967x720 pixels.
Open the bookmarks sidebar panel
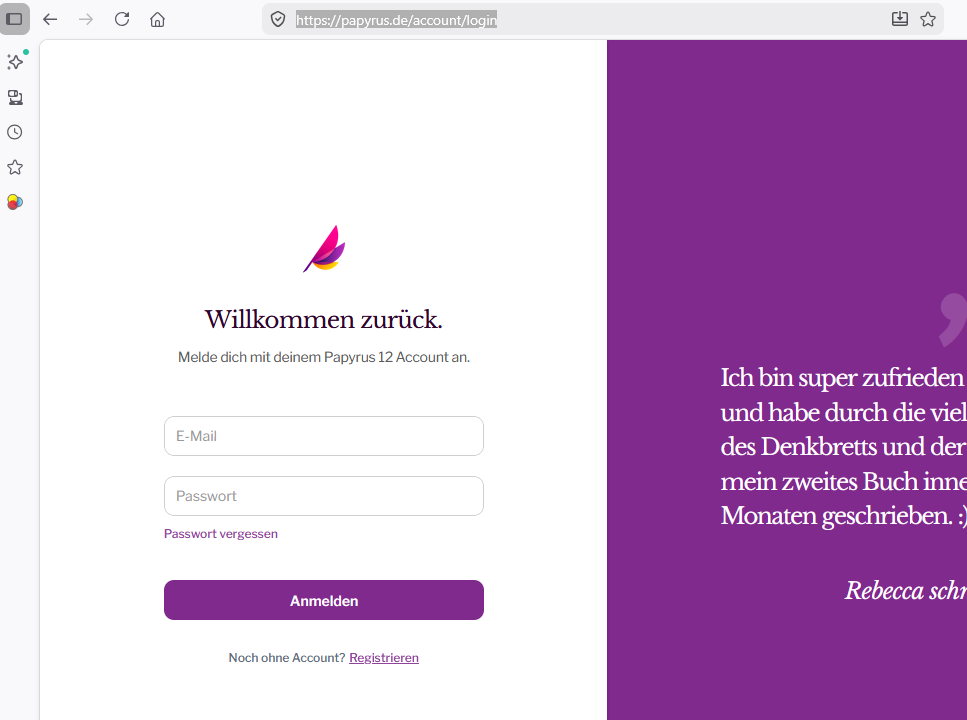(x=15, y=167)
